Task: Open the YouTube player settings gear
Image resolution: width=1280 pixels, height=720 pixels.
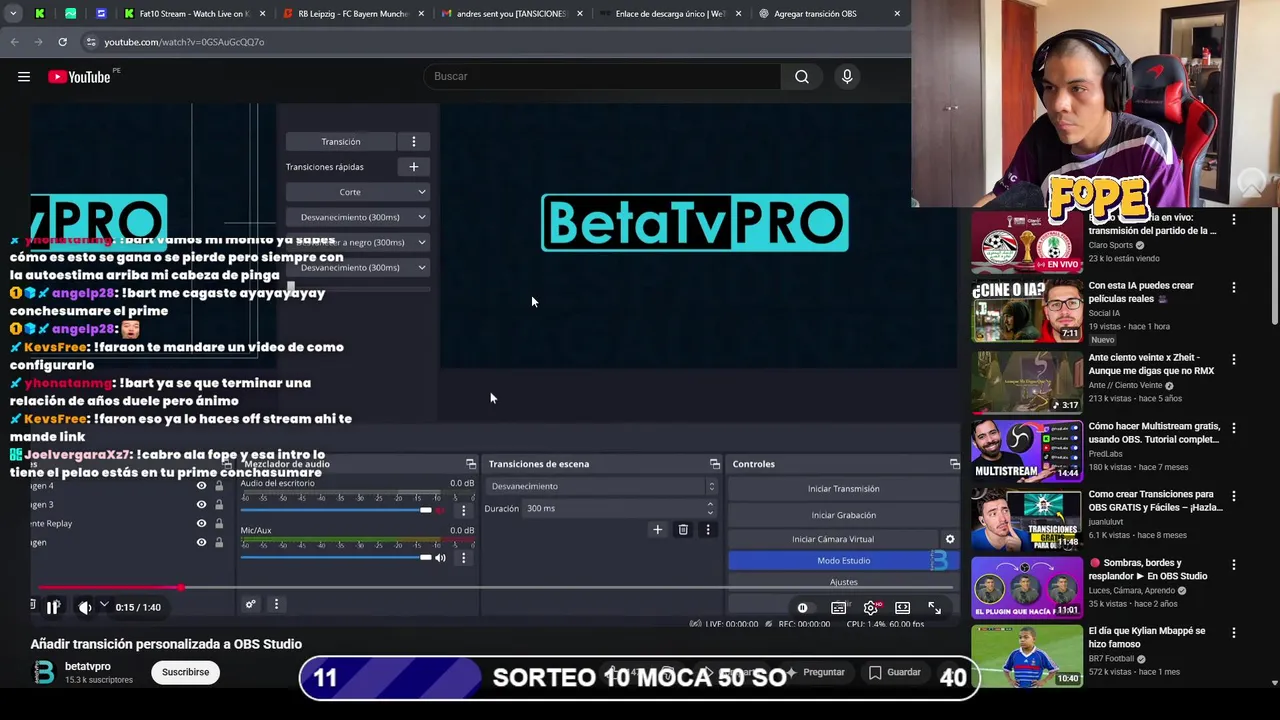Action: (871, 608)
